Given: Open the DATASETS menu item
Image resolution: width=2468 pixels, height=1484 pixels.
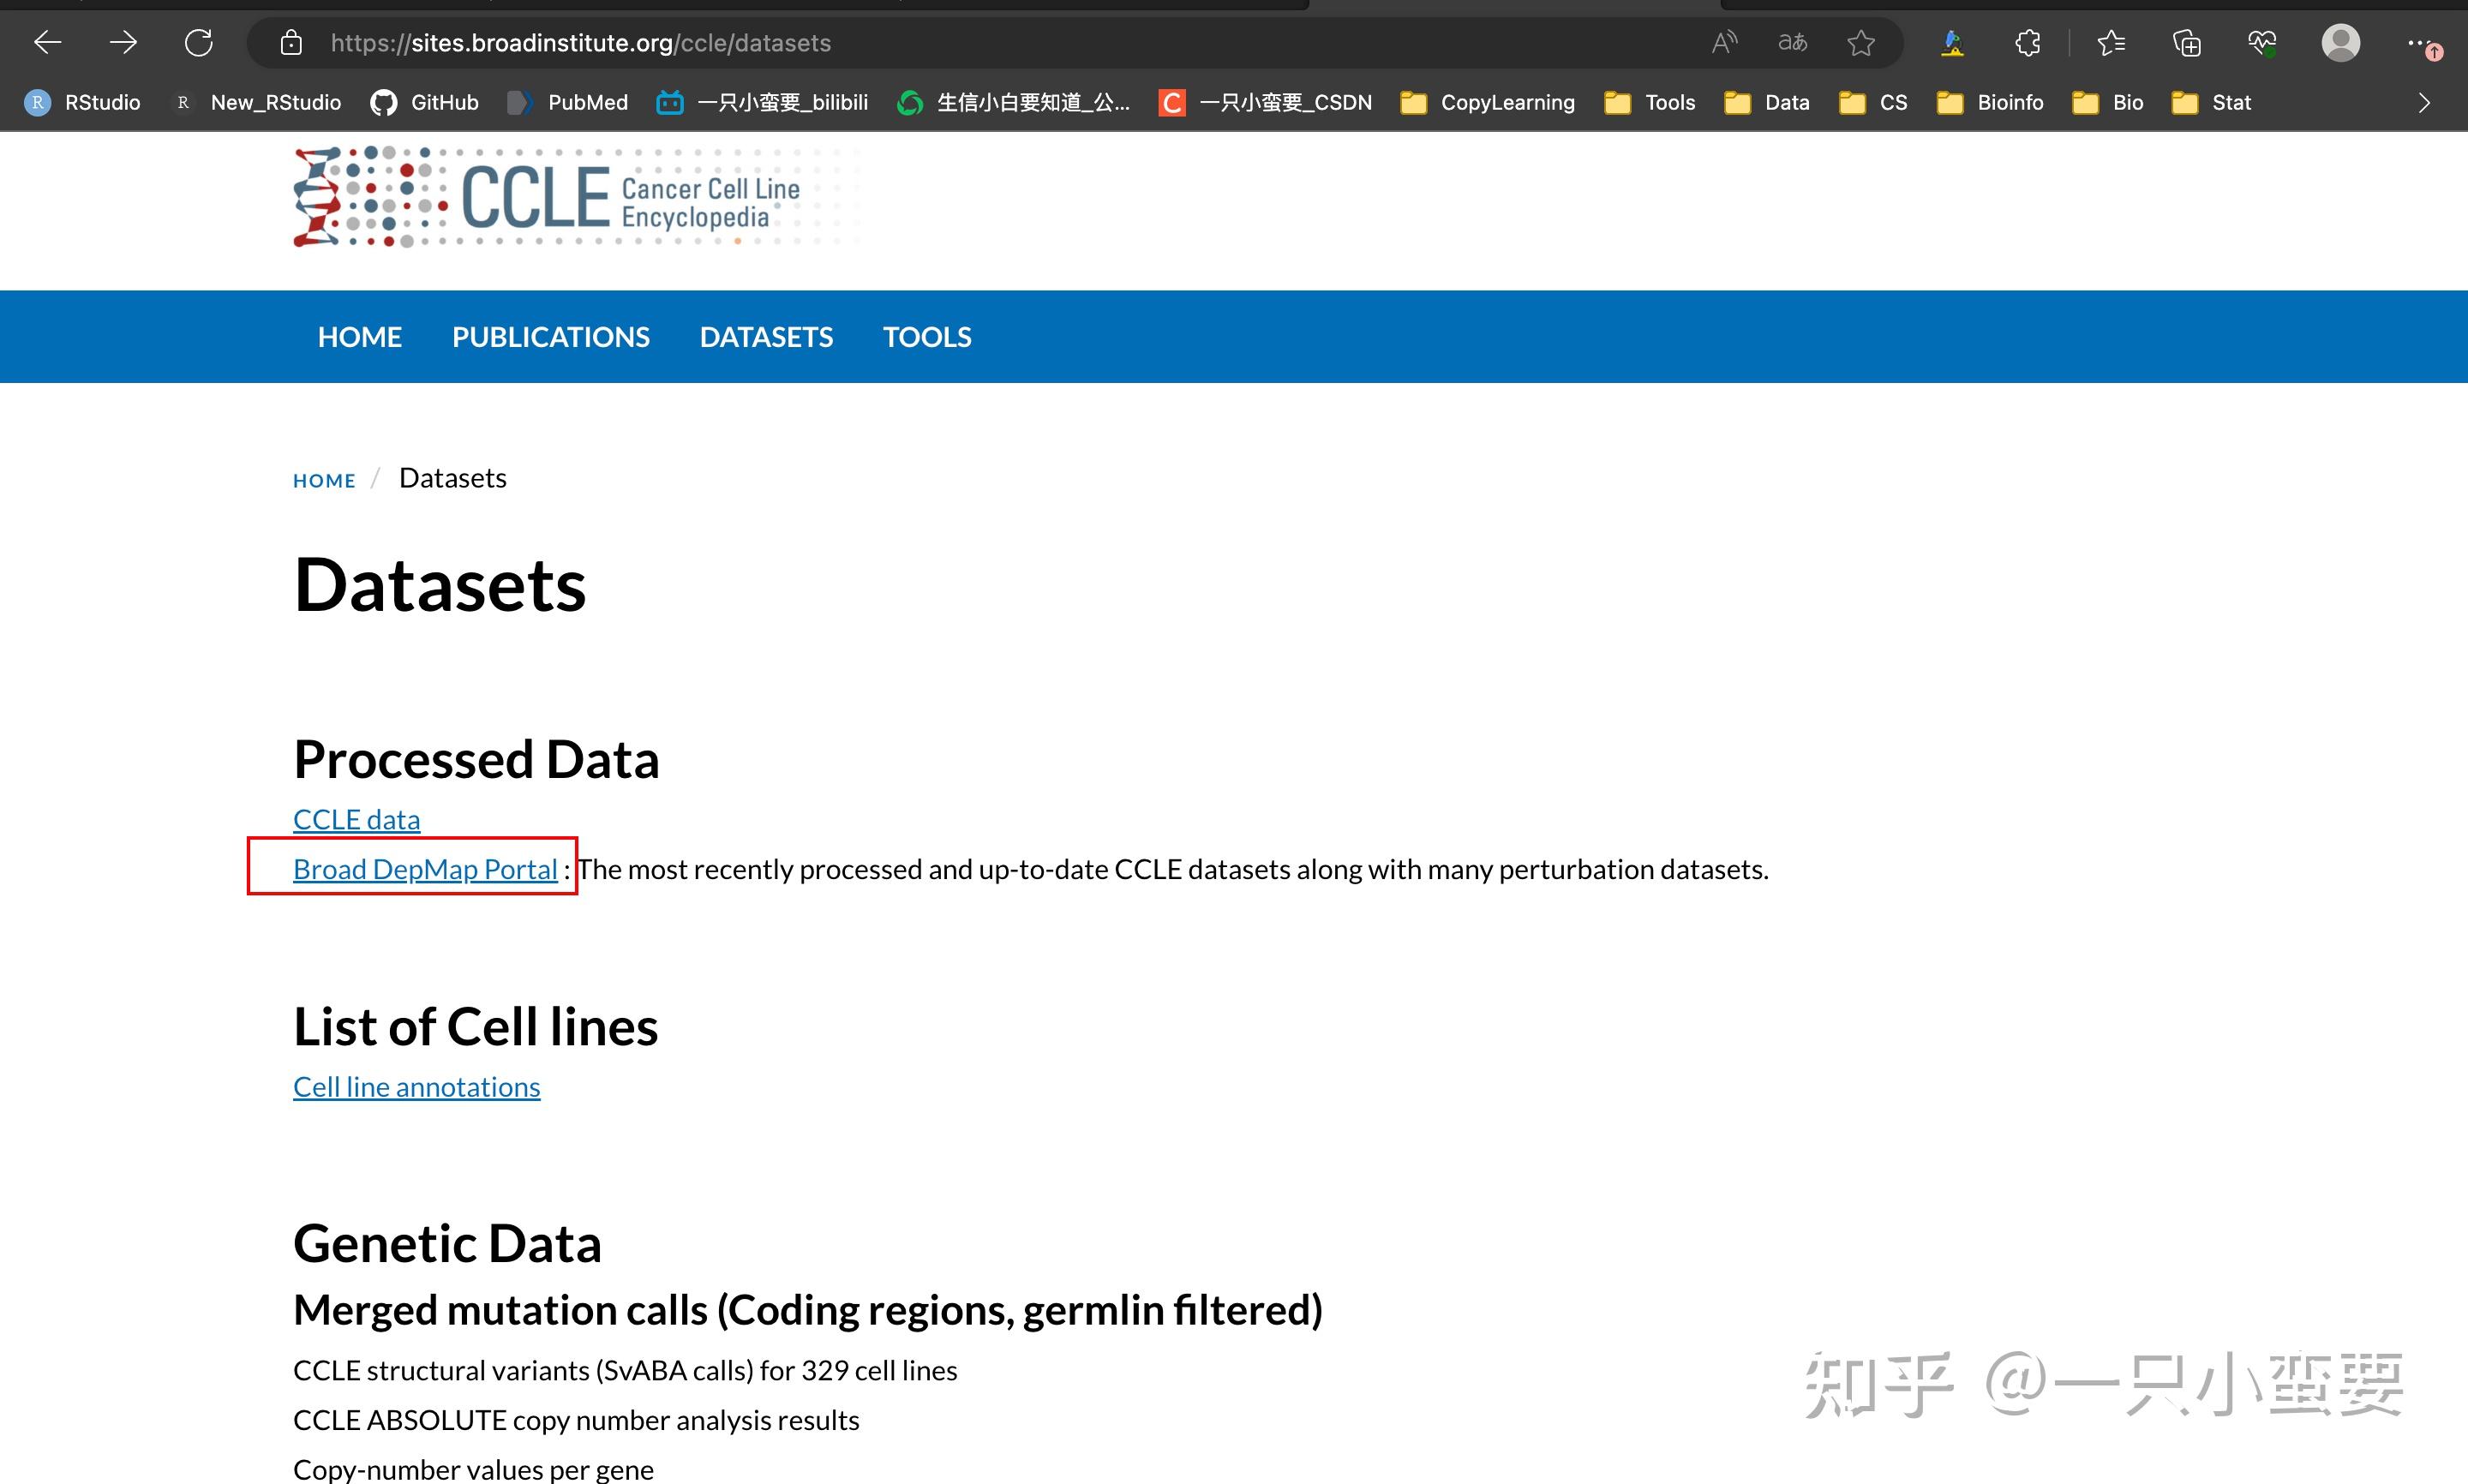Looking at the screenshot, I should pos(766,337).
